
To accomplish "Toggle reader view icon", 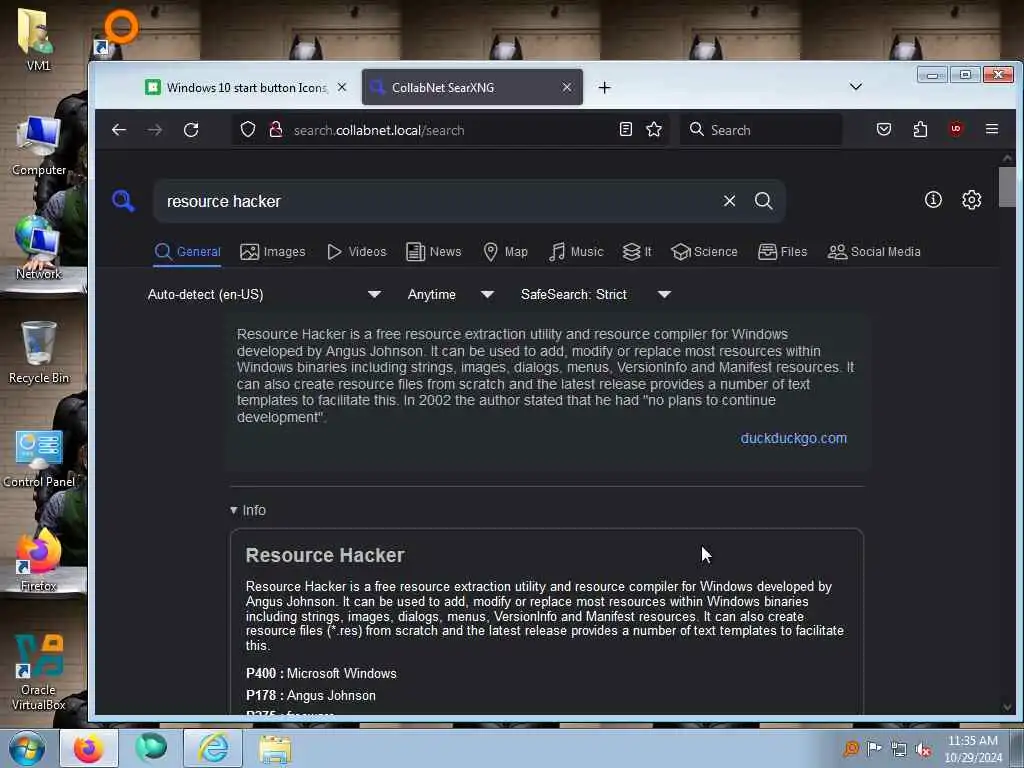I will (626, 129).
